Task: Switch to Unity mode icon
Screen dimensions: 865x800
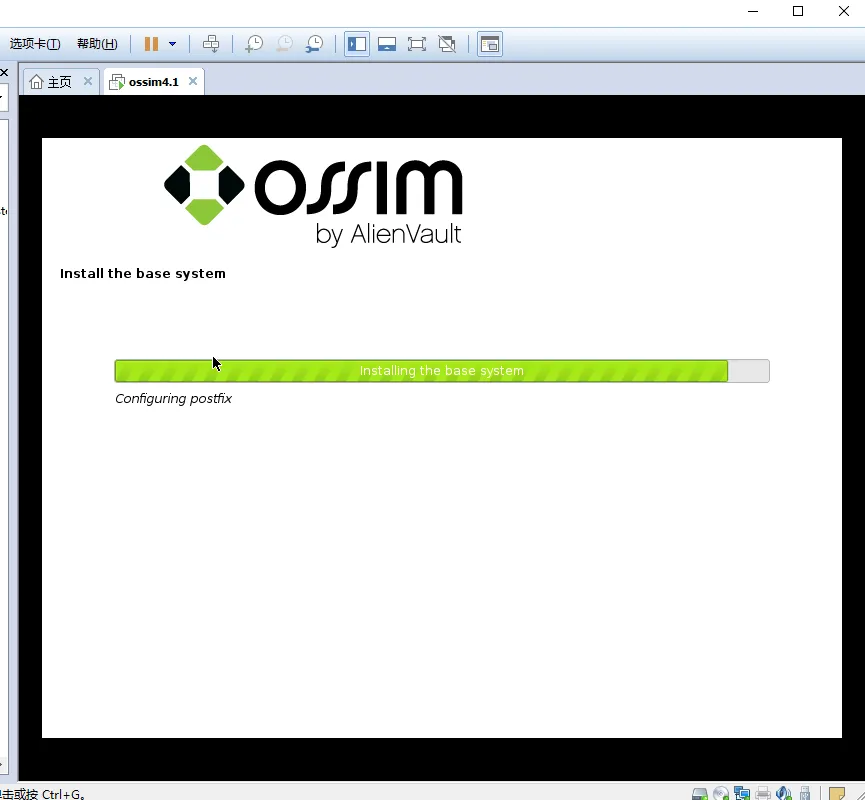Action: [447, 44]
